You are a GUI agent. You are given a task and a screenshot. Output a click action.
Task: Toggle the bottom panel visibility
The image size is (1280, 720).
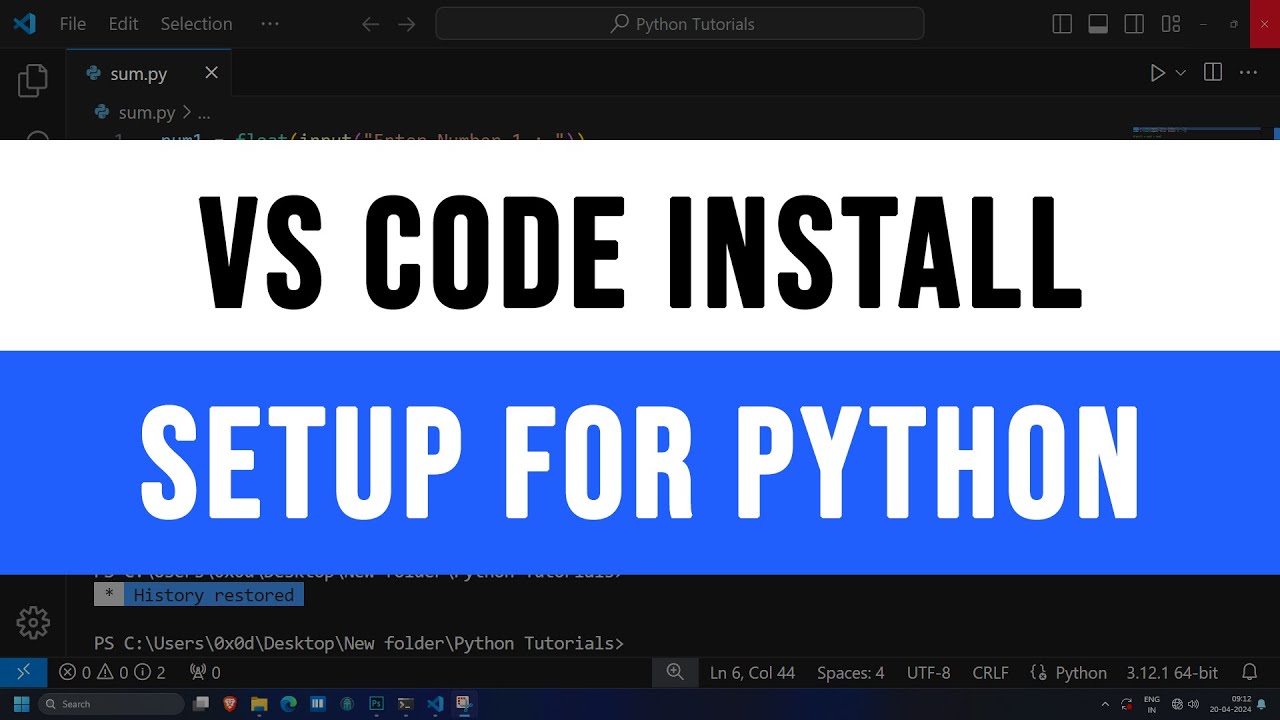[x=1098, y=24]
